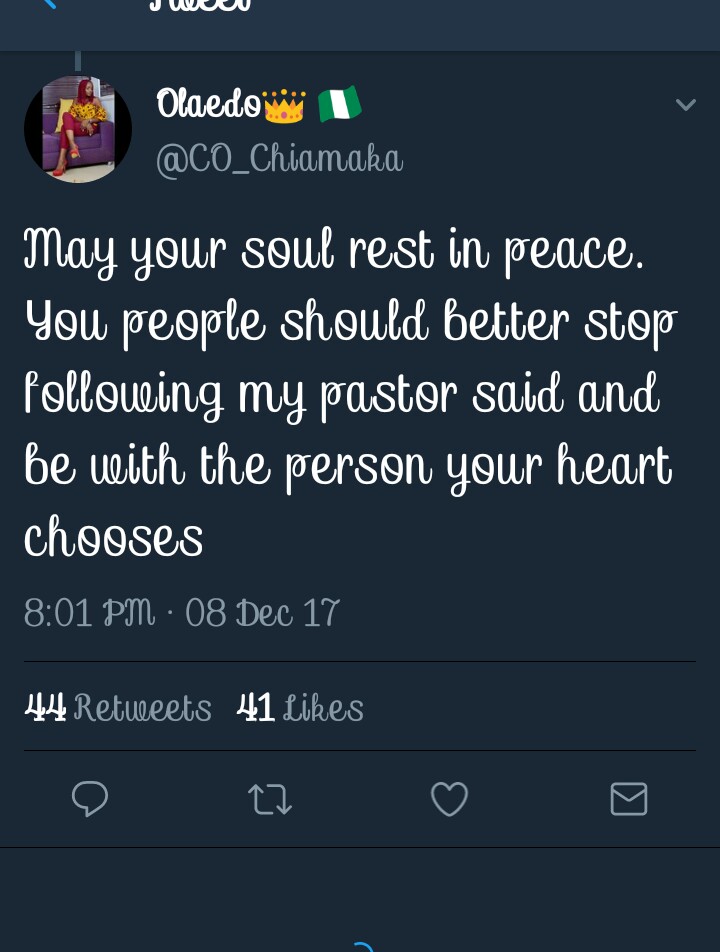Like the tweet with the heart icon
The image size is (720, 952).
point(449,799)
